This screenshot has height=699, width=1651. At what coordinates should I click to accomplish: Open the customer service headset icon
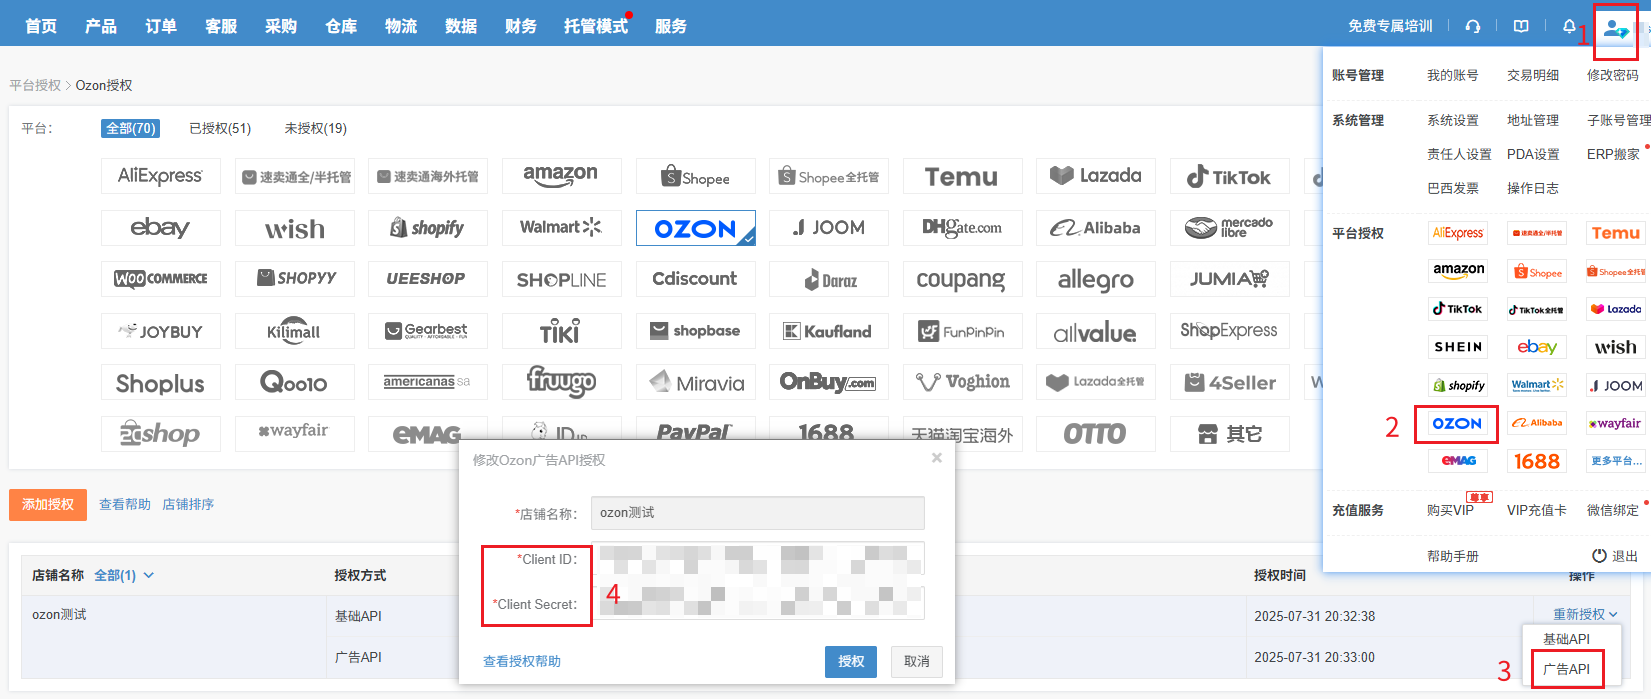[1473, 26]
